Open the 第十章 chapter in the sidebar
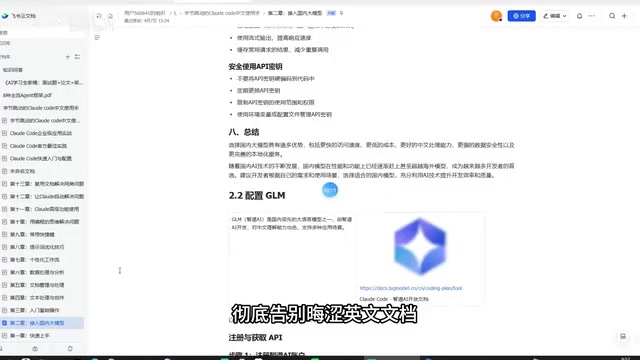Screen dimensions: 640x360 point(44,222)
